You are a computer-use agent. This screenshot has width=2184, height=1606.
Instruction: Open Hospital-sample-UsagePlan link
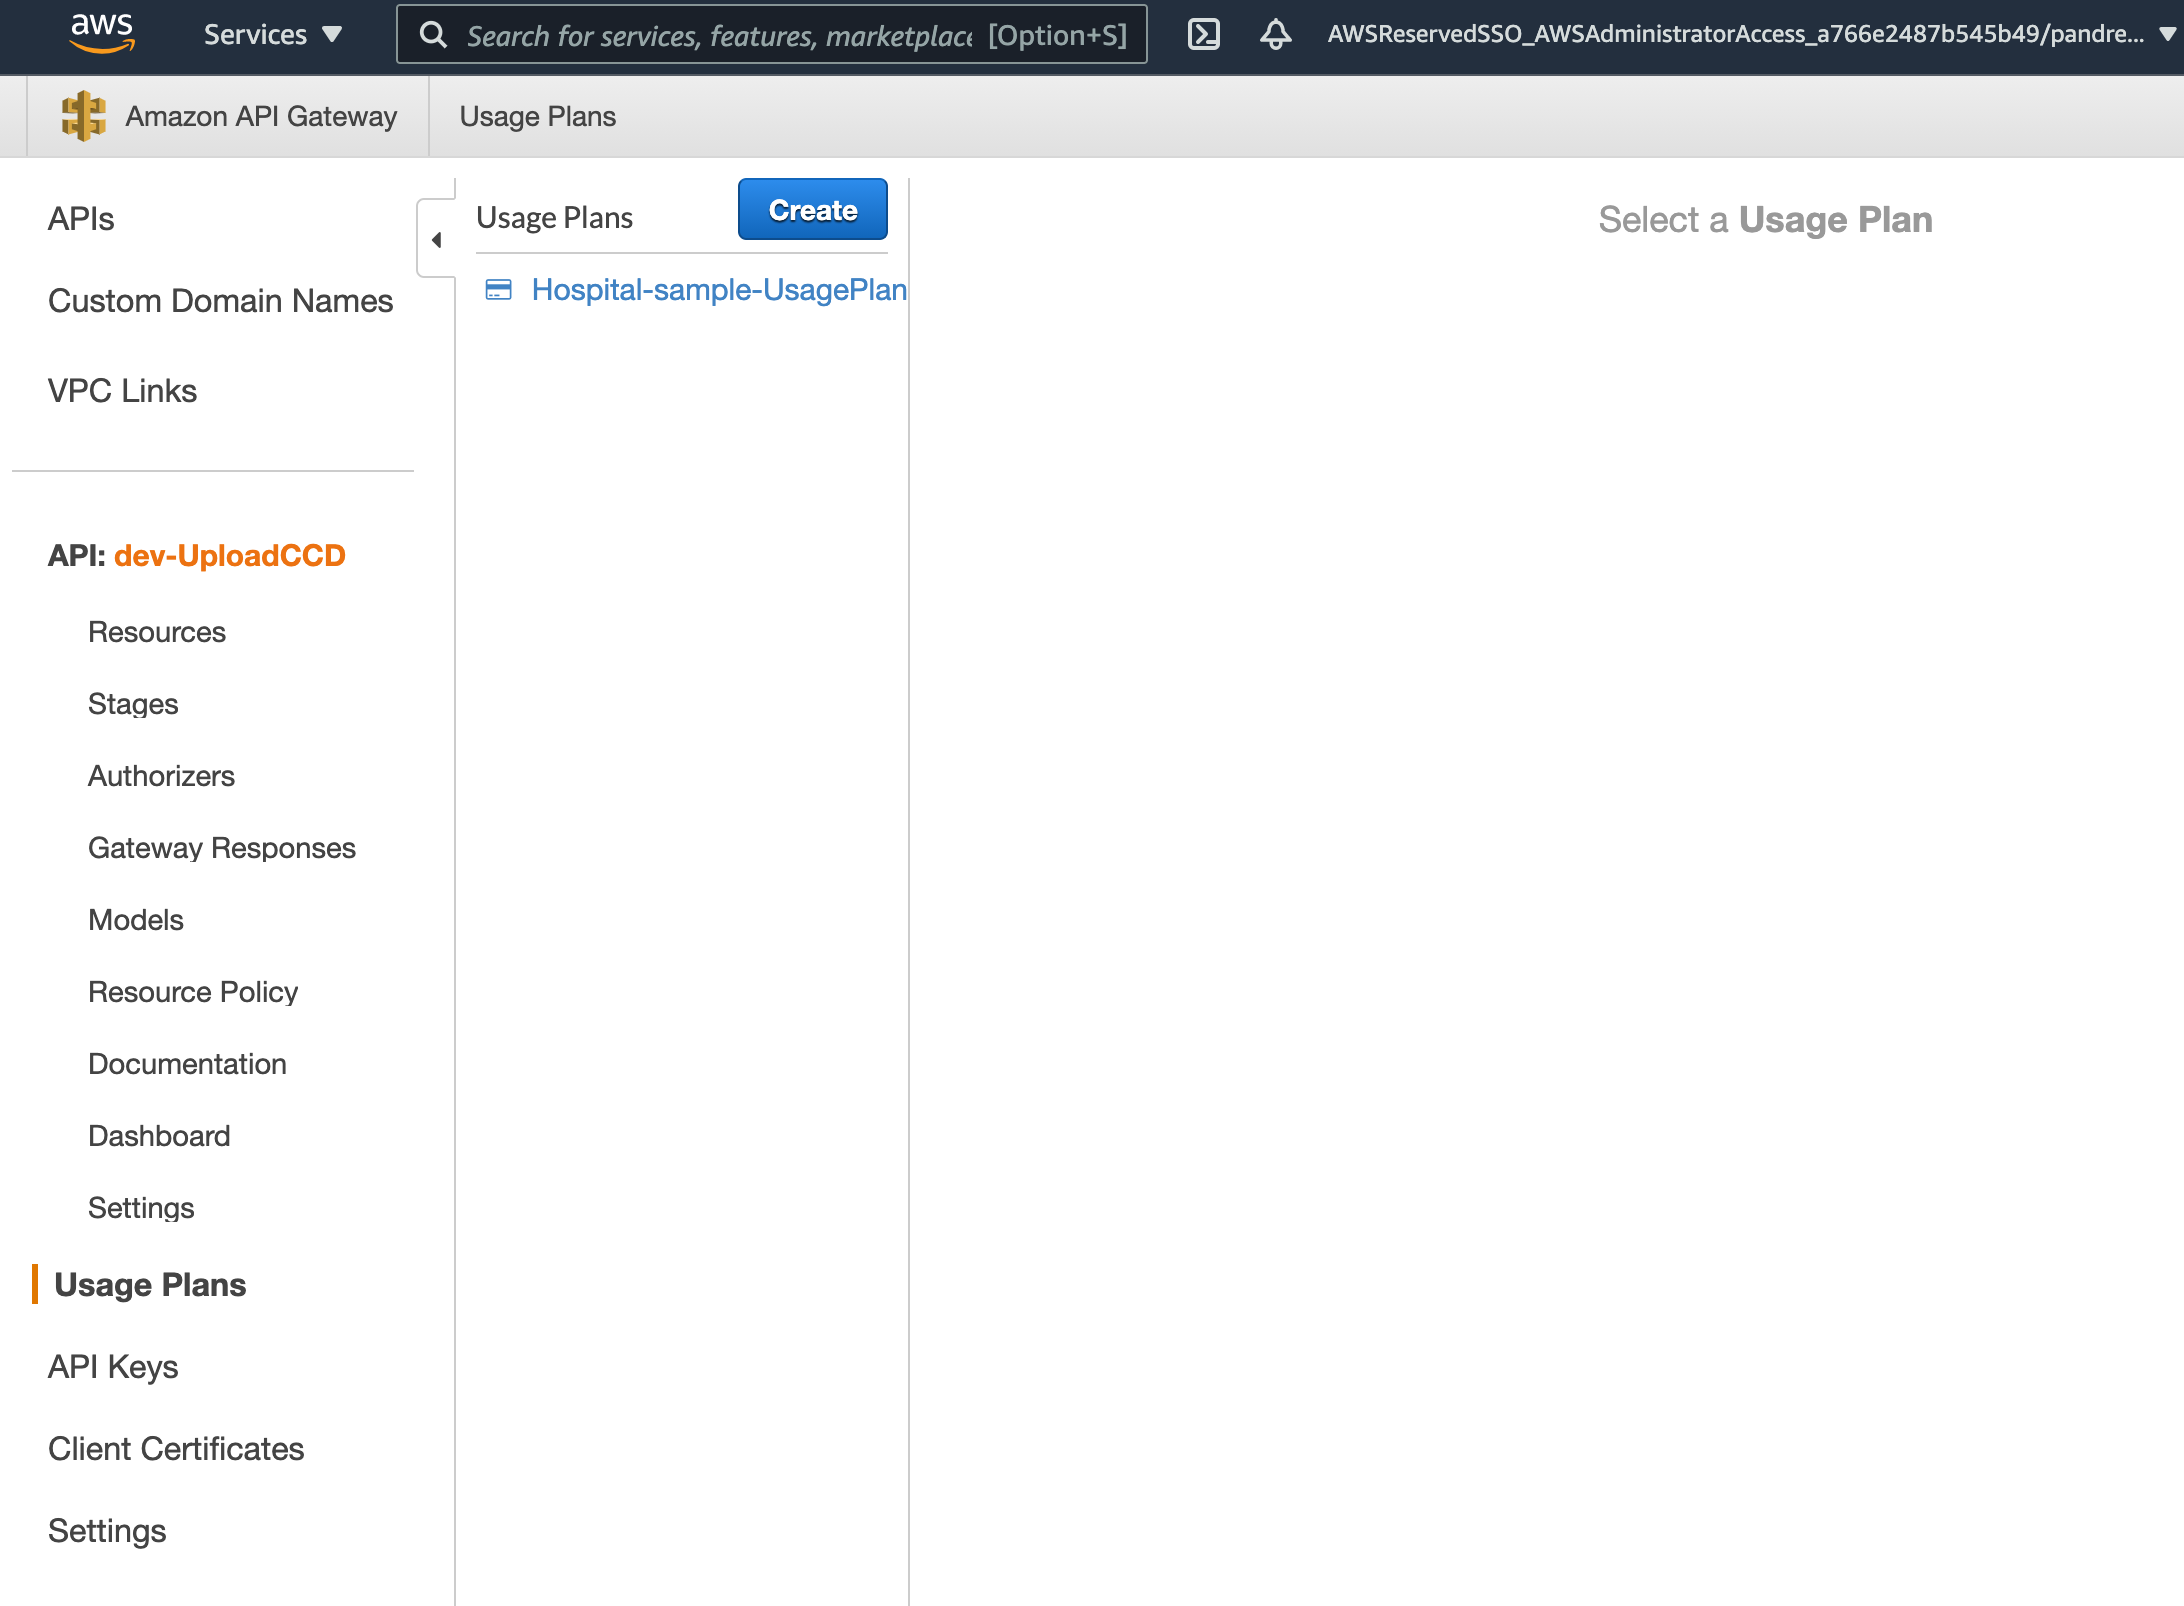[719, 290]
